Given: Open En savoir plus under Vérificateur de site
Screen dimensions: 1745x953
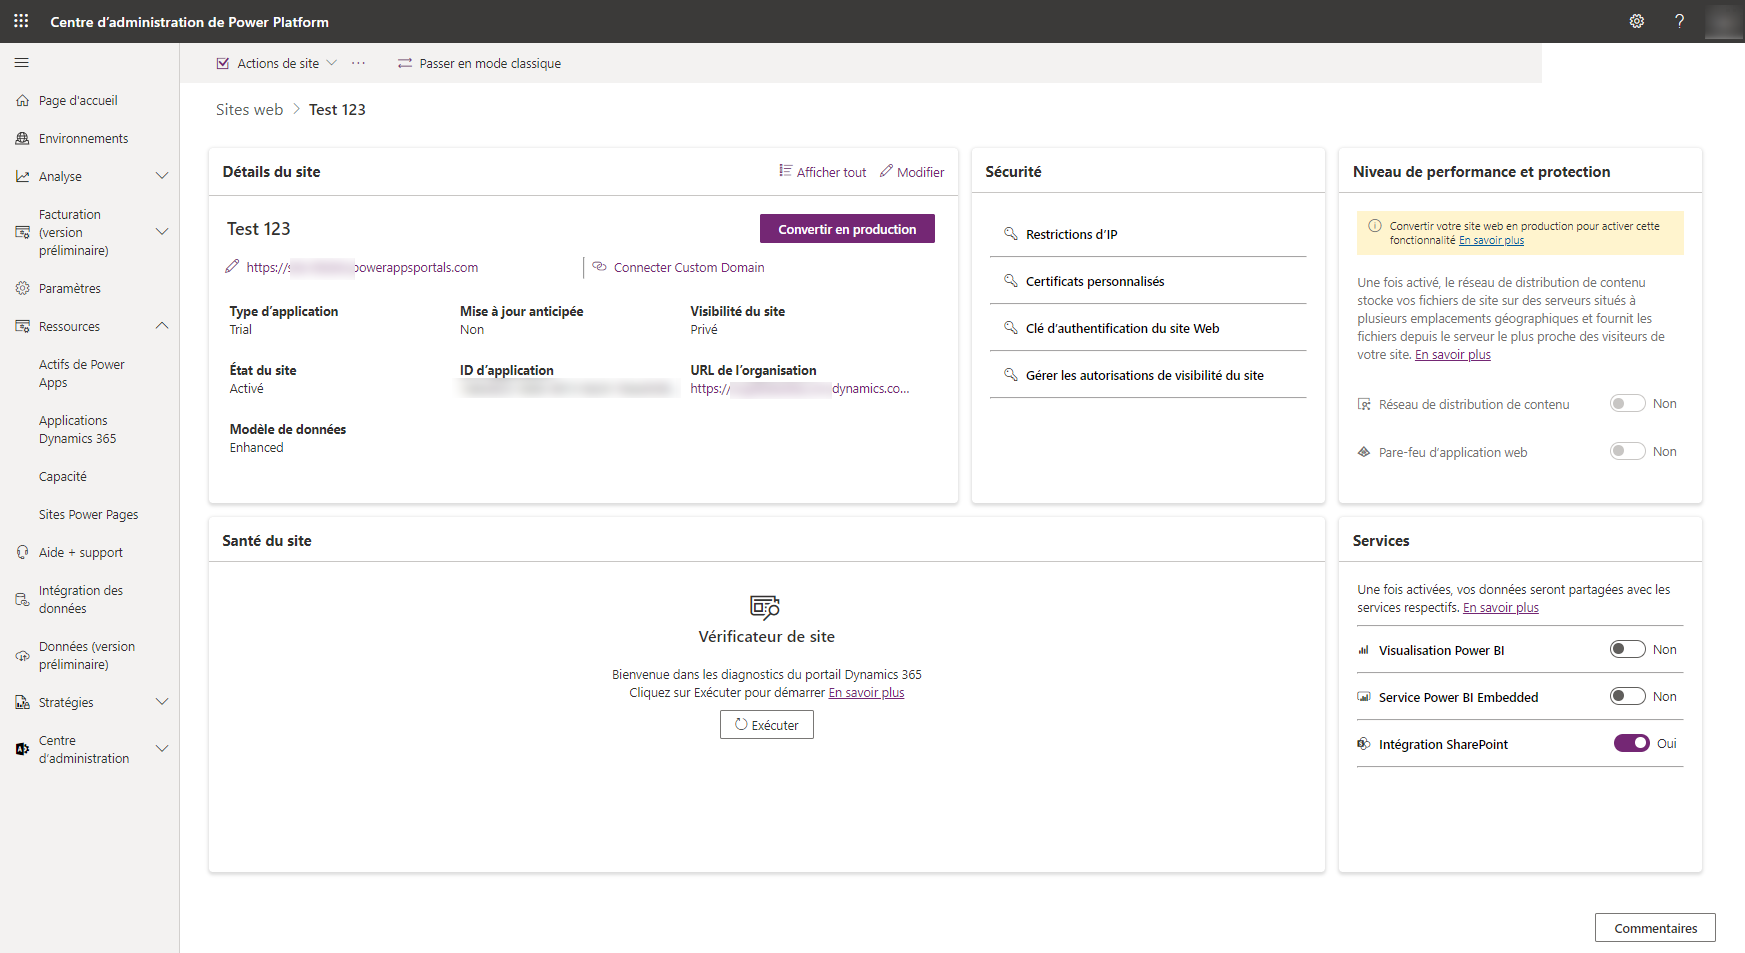Looking at the screenshot, I should [x=866, y=693].
